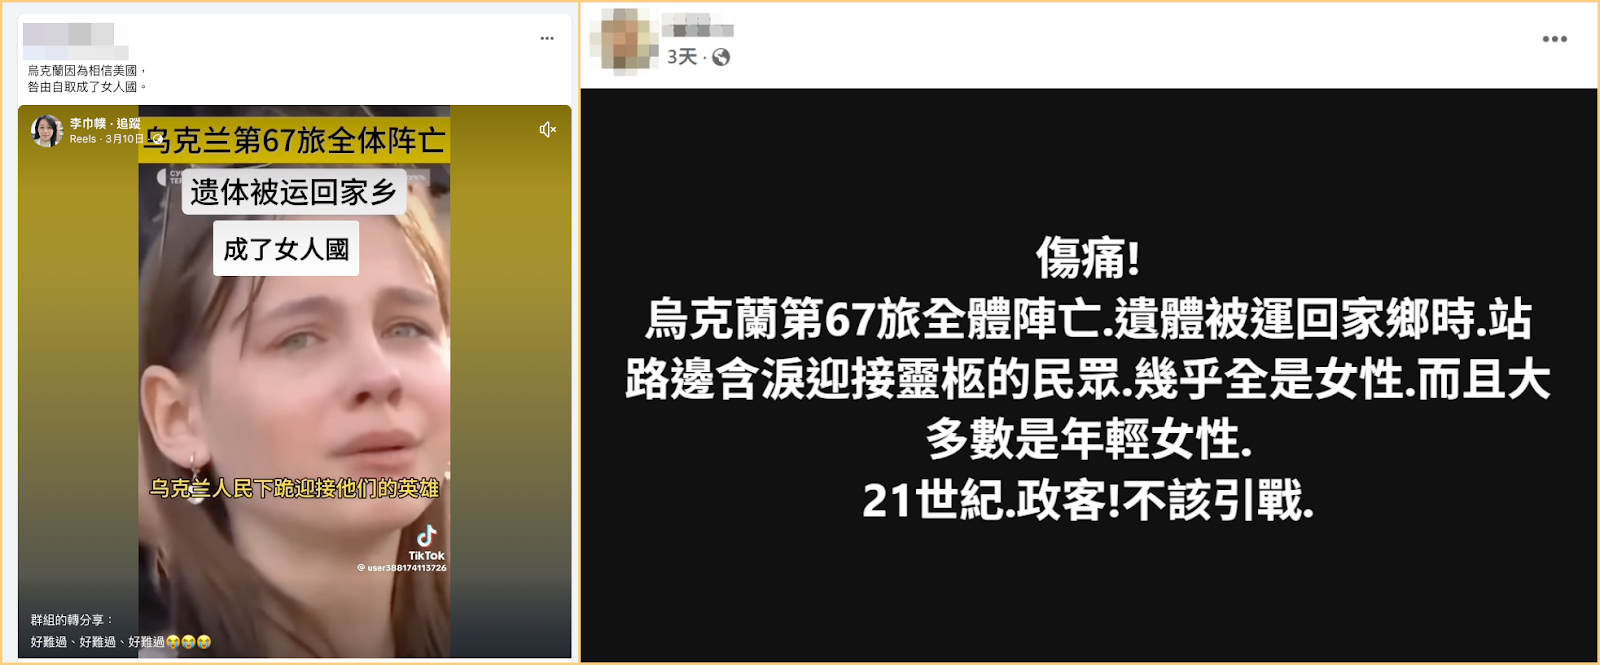Unmute the reel using the speaker icon

coord(547,130)
